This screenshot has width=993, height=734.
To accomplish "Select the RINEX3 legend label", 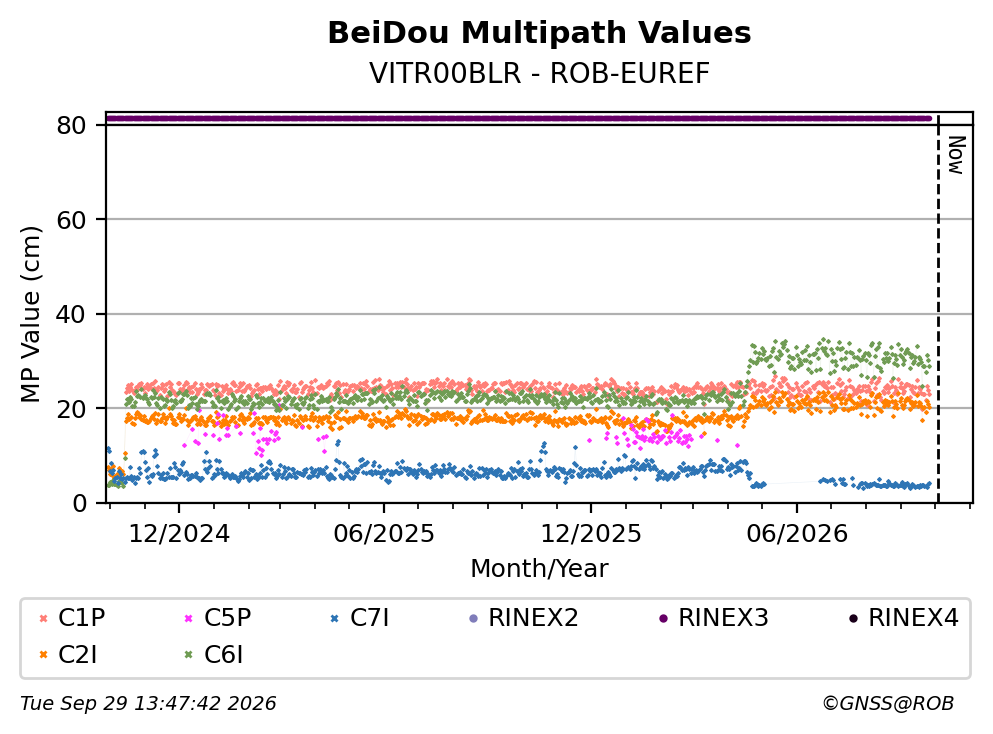I will point(723,617).
